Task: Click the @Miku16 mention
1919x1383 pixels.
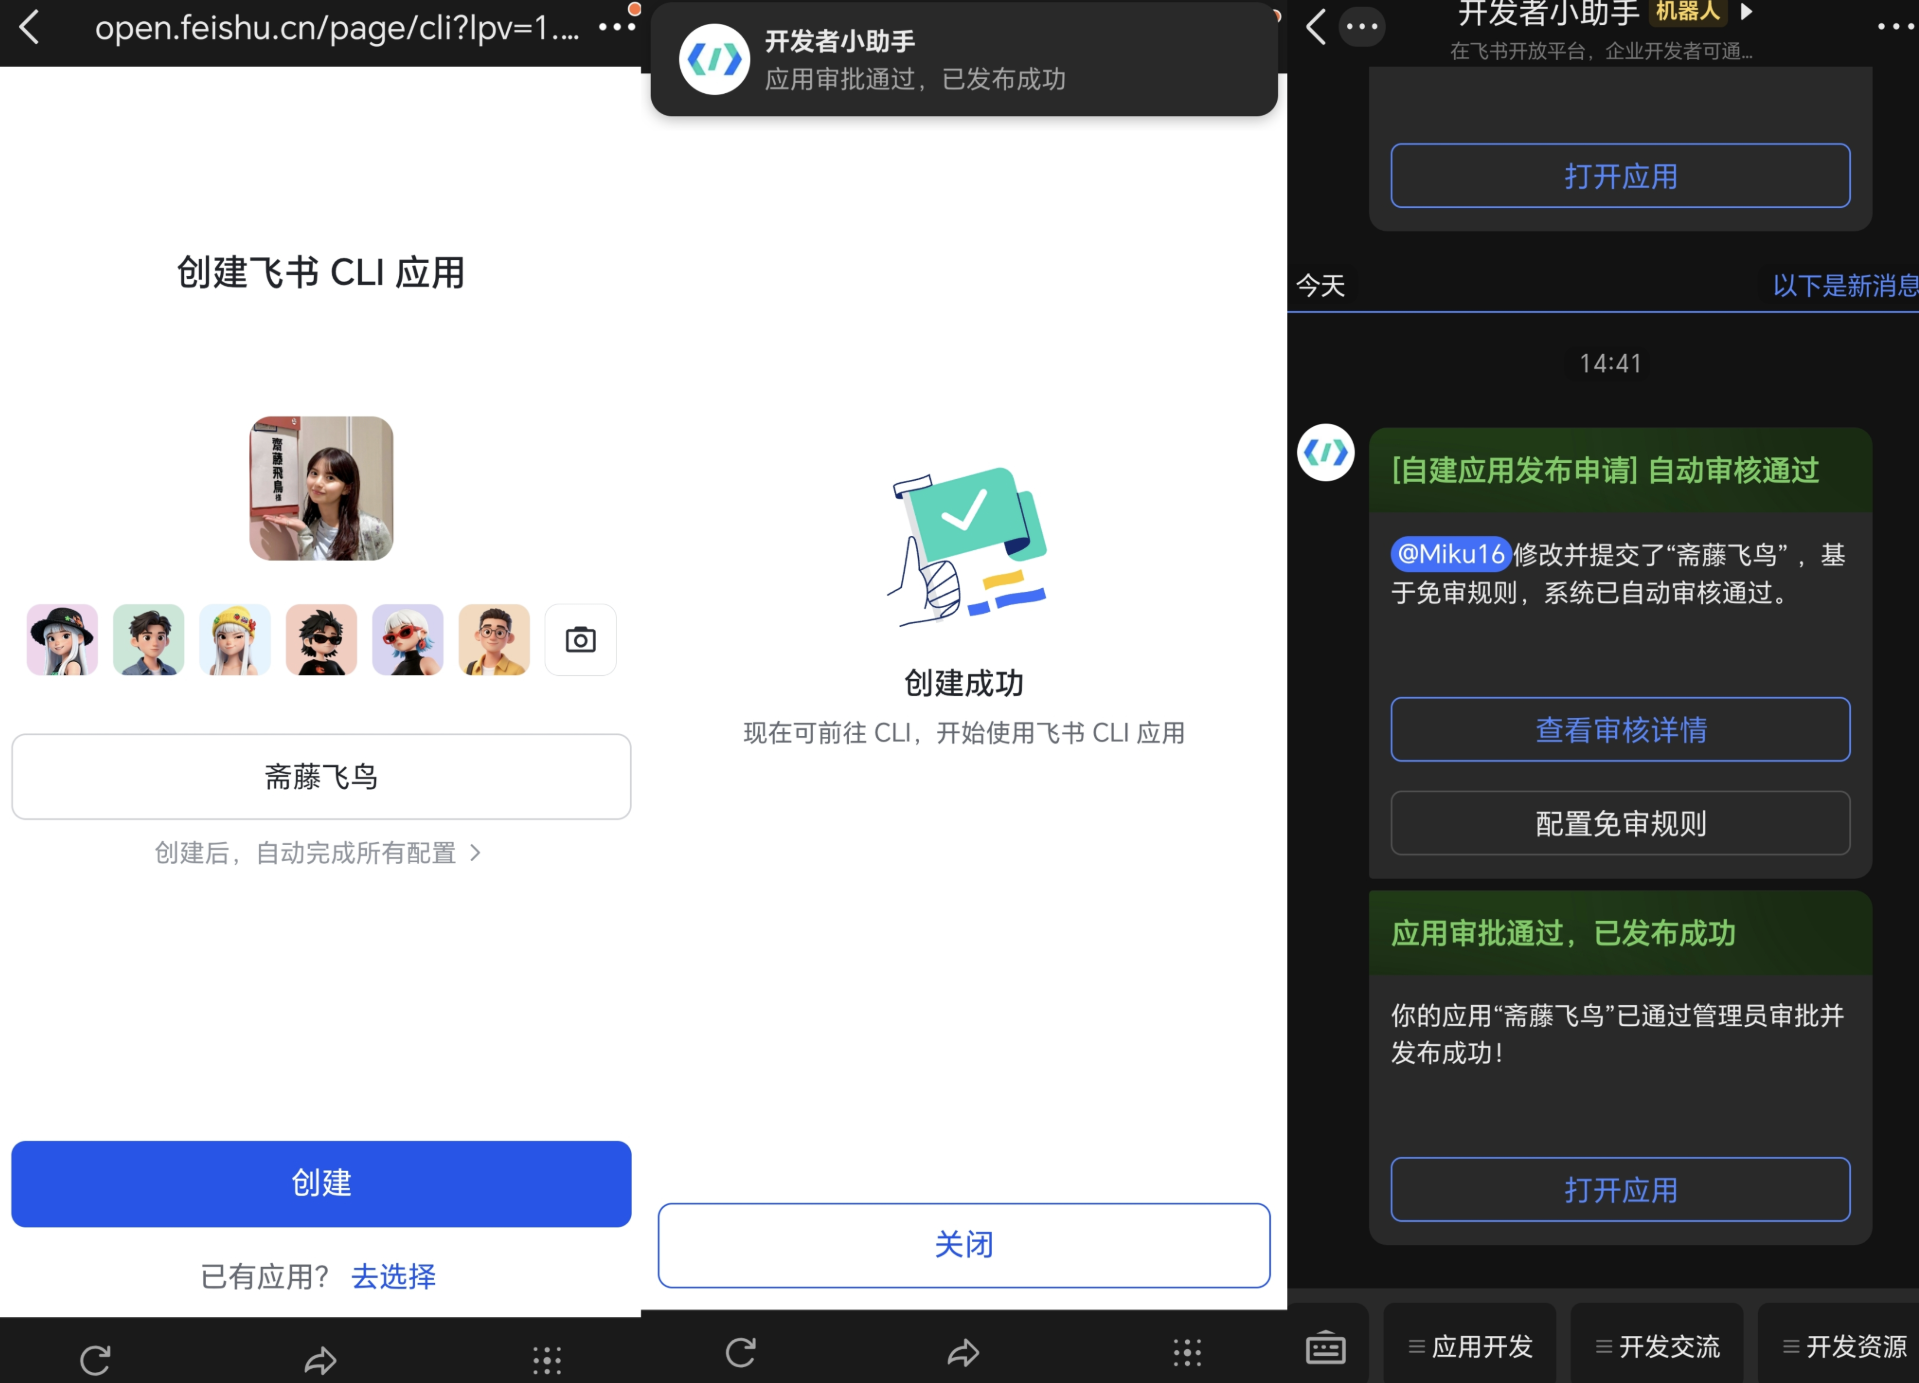Action: (1451, 554)
